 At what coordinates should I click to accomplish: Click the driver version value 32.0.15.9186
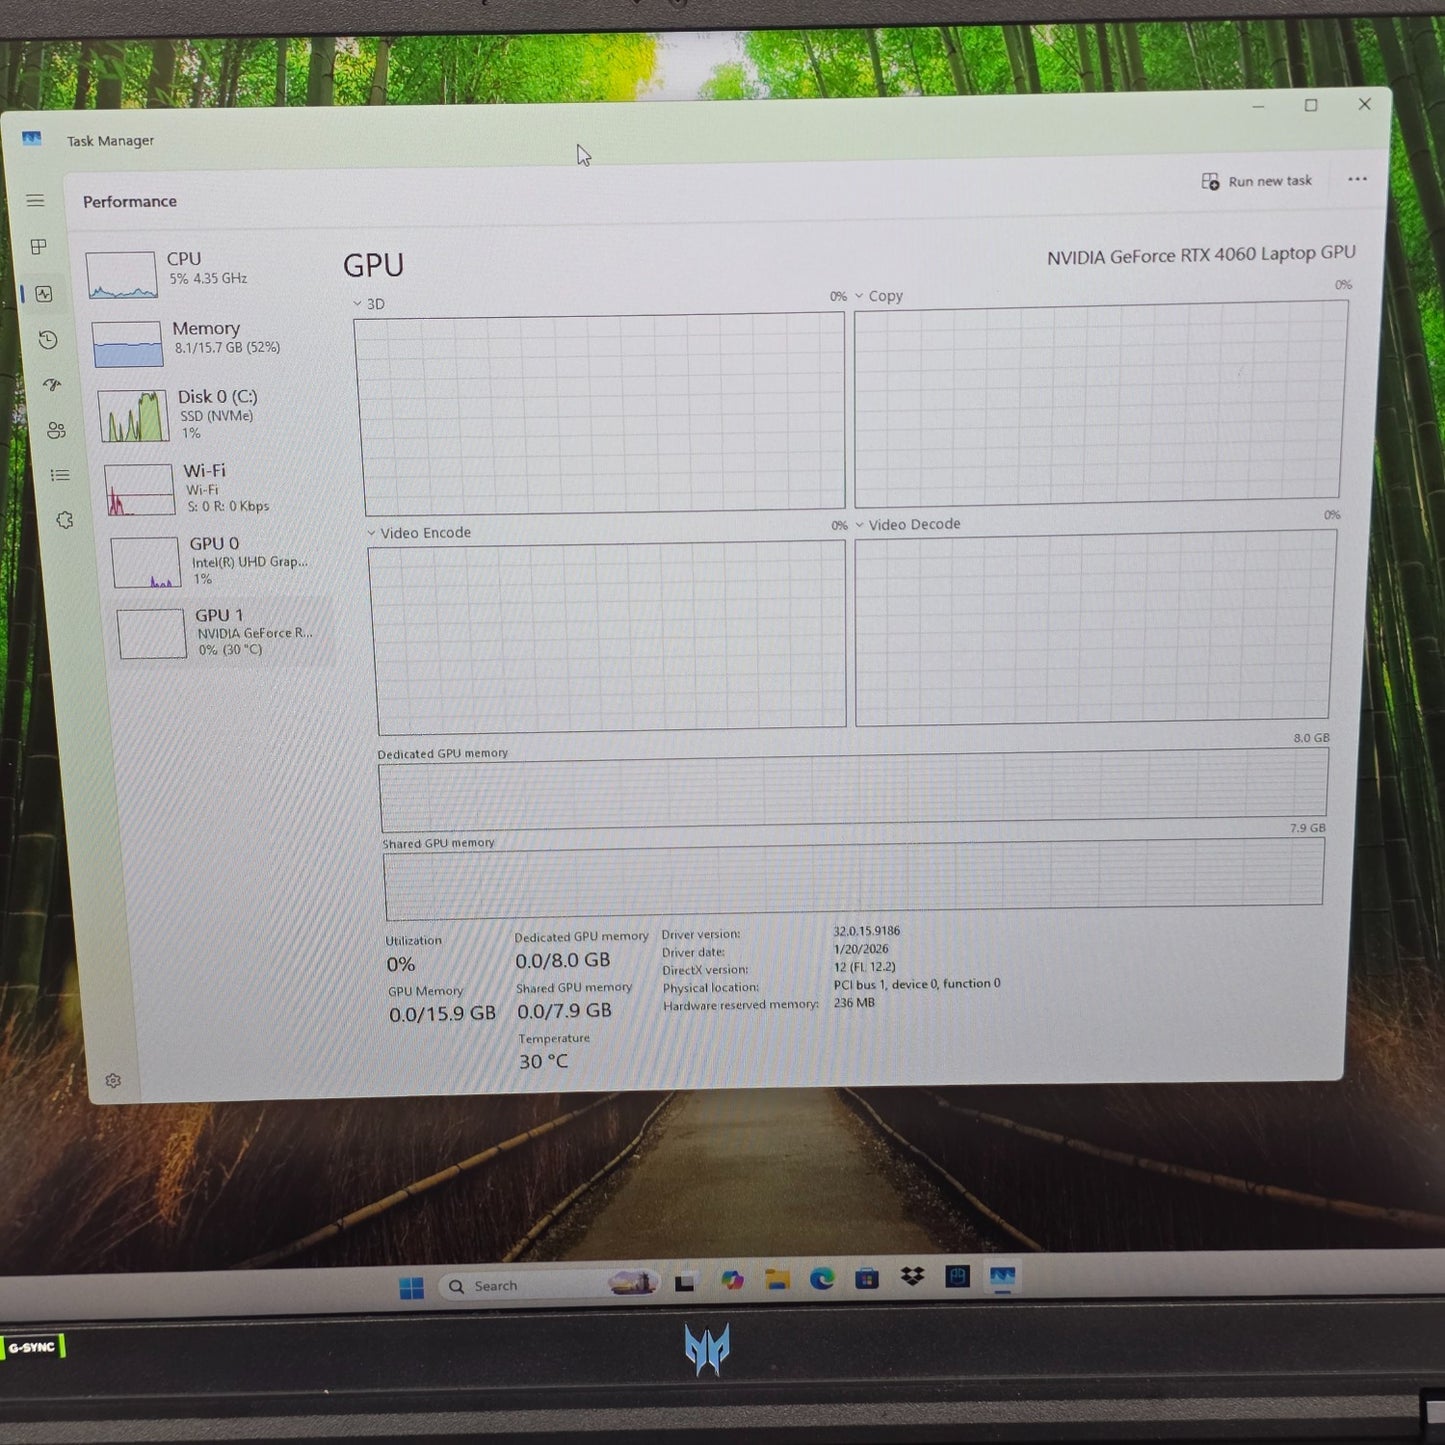point(867,931)
